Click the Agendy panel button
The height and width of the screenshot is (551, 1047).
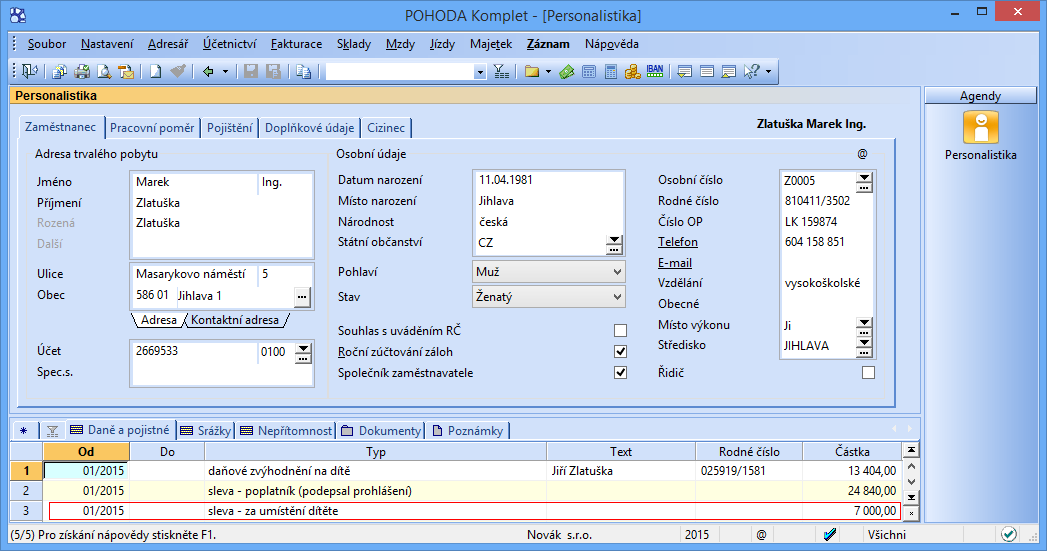[980, 96]
